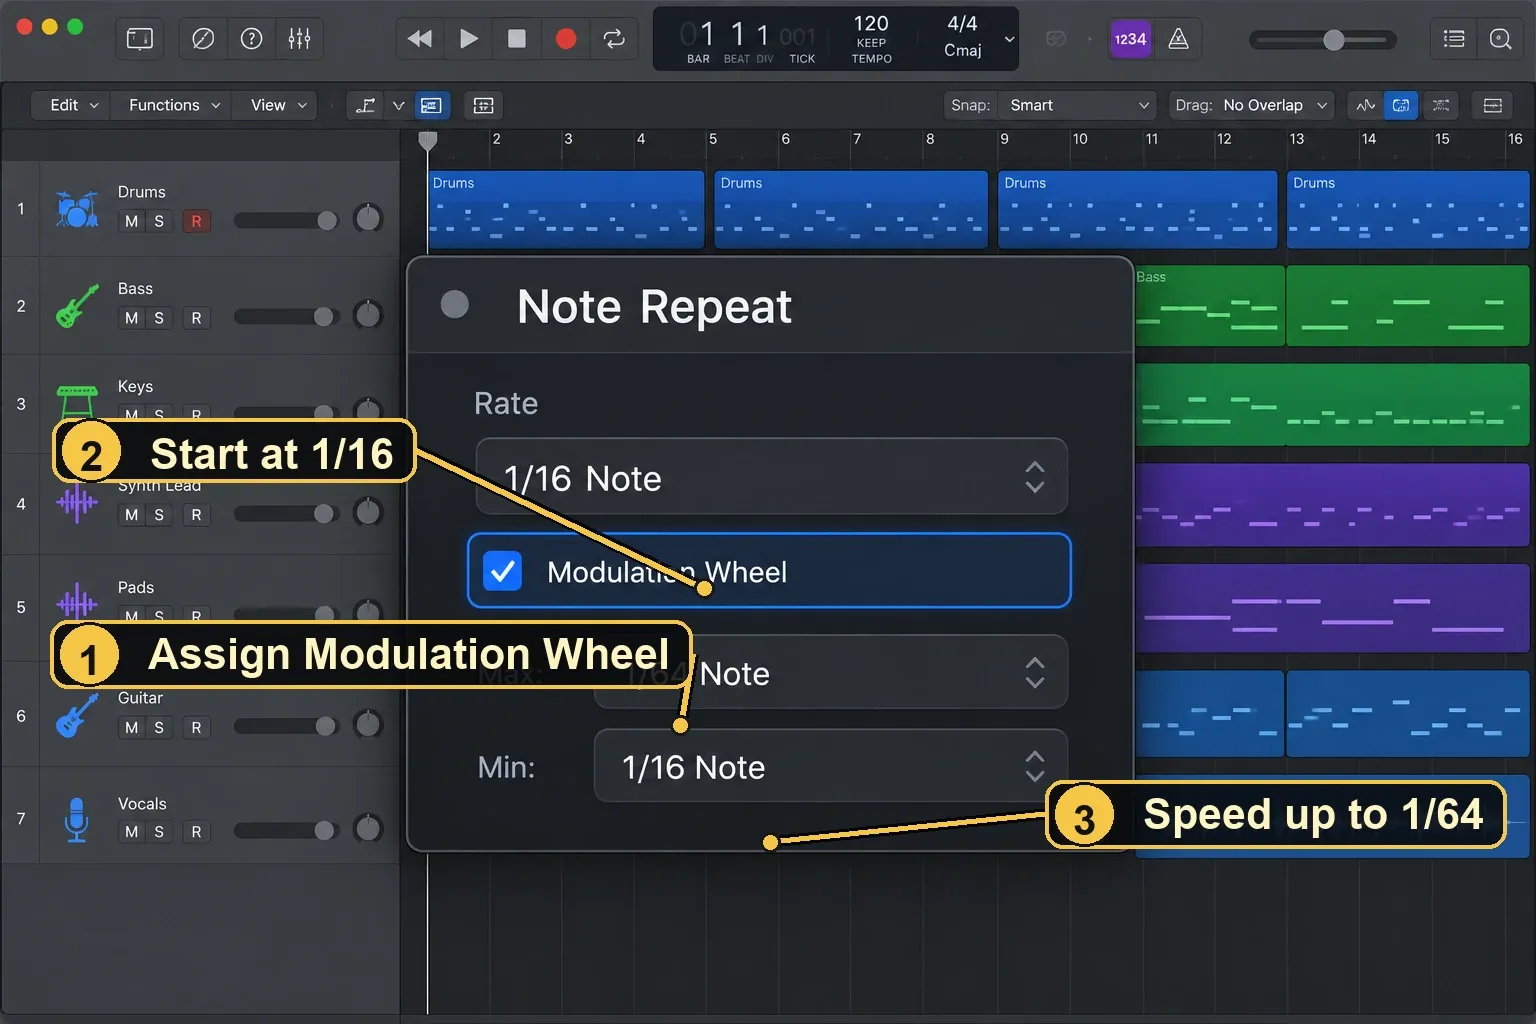Click the Cmaj key signature
Image resolution: width=1536 pixels, height=1024 pixels.
click(962, 50)
